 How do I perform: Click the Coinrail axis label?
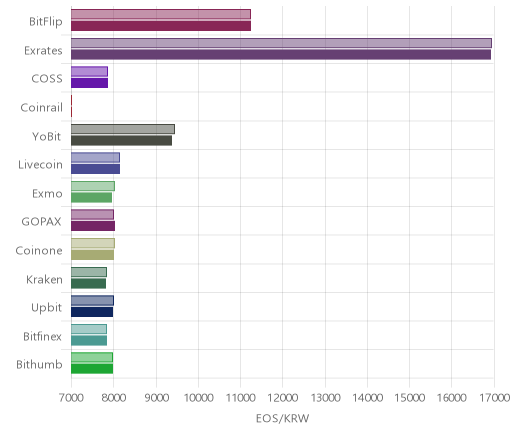coord(42,107)
